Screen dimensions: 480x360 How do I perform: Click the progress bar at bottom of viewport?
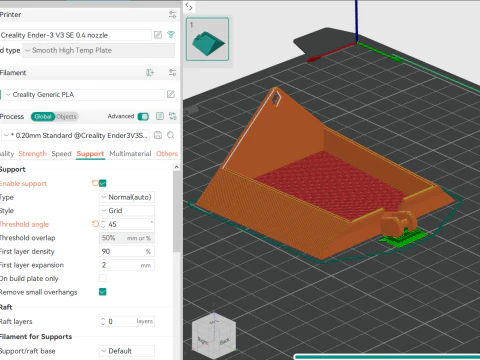387,357
